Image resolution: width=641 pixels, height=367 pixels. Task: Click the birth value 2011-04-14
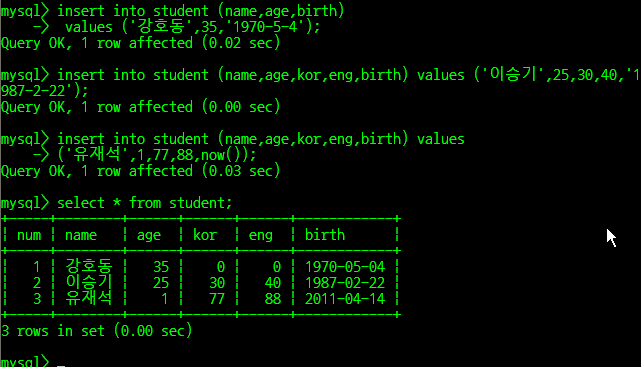tap(345, 299)
